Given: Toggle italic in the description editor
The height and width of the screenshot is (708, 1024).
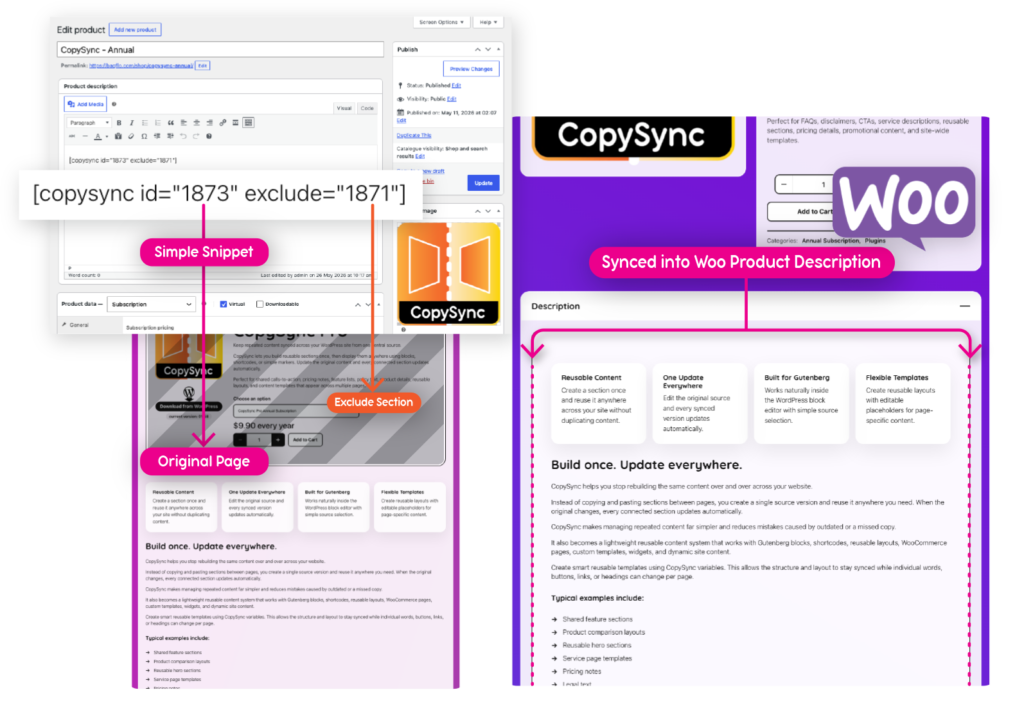Looking at the screenshot, I should coord(132,123).
